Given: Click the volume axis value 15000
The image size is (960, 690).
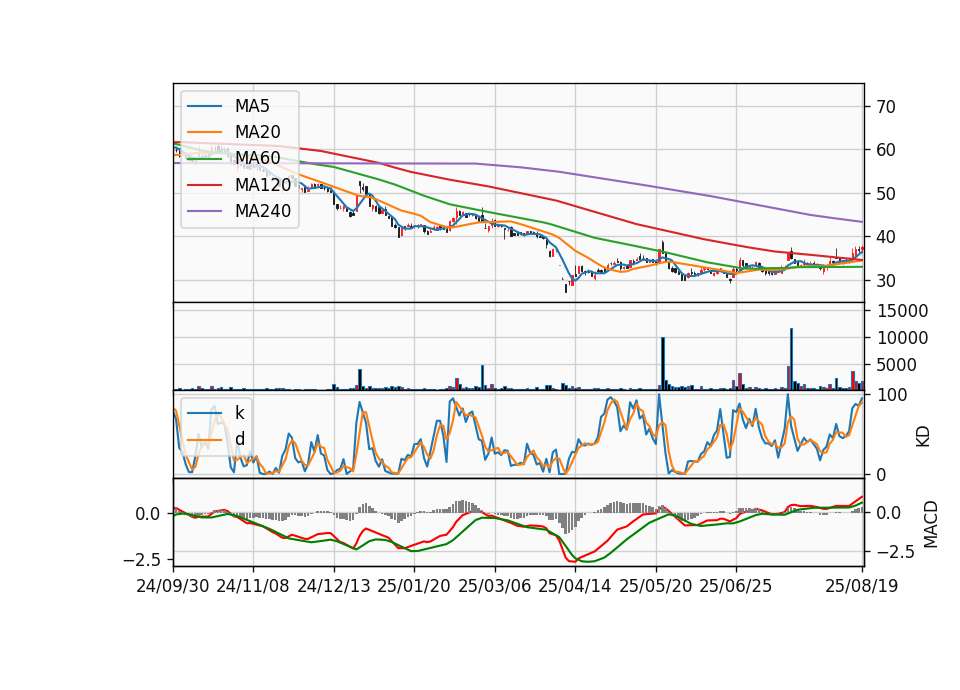Looking at the screenshot, I should pyautogui.click(x=902, y=311).
